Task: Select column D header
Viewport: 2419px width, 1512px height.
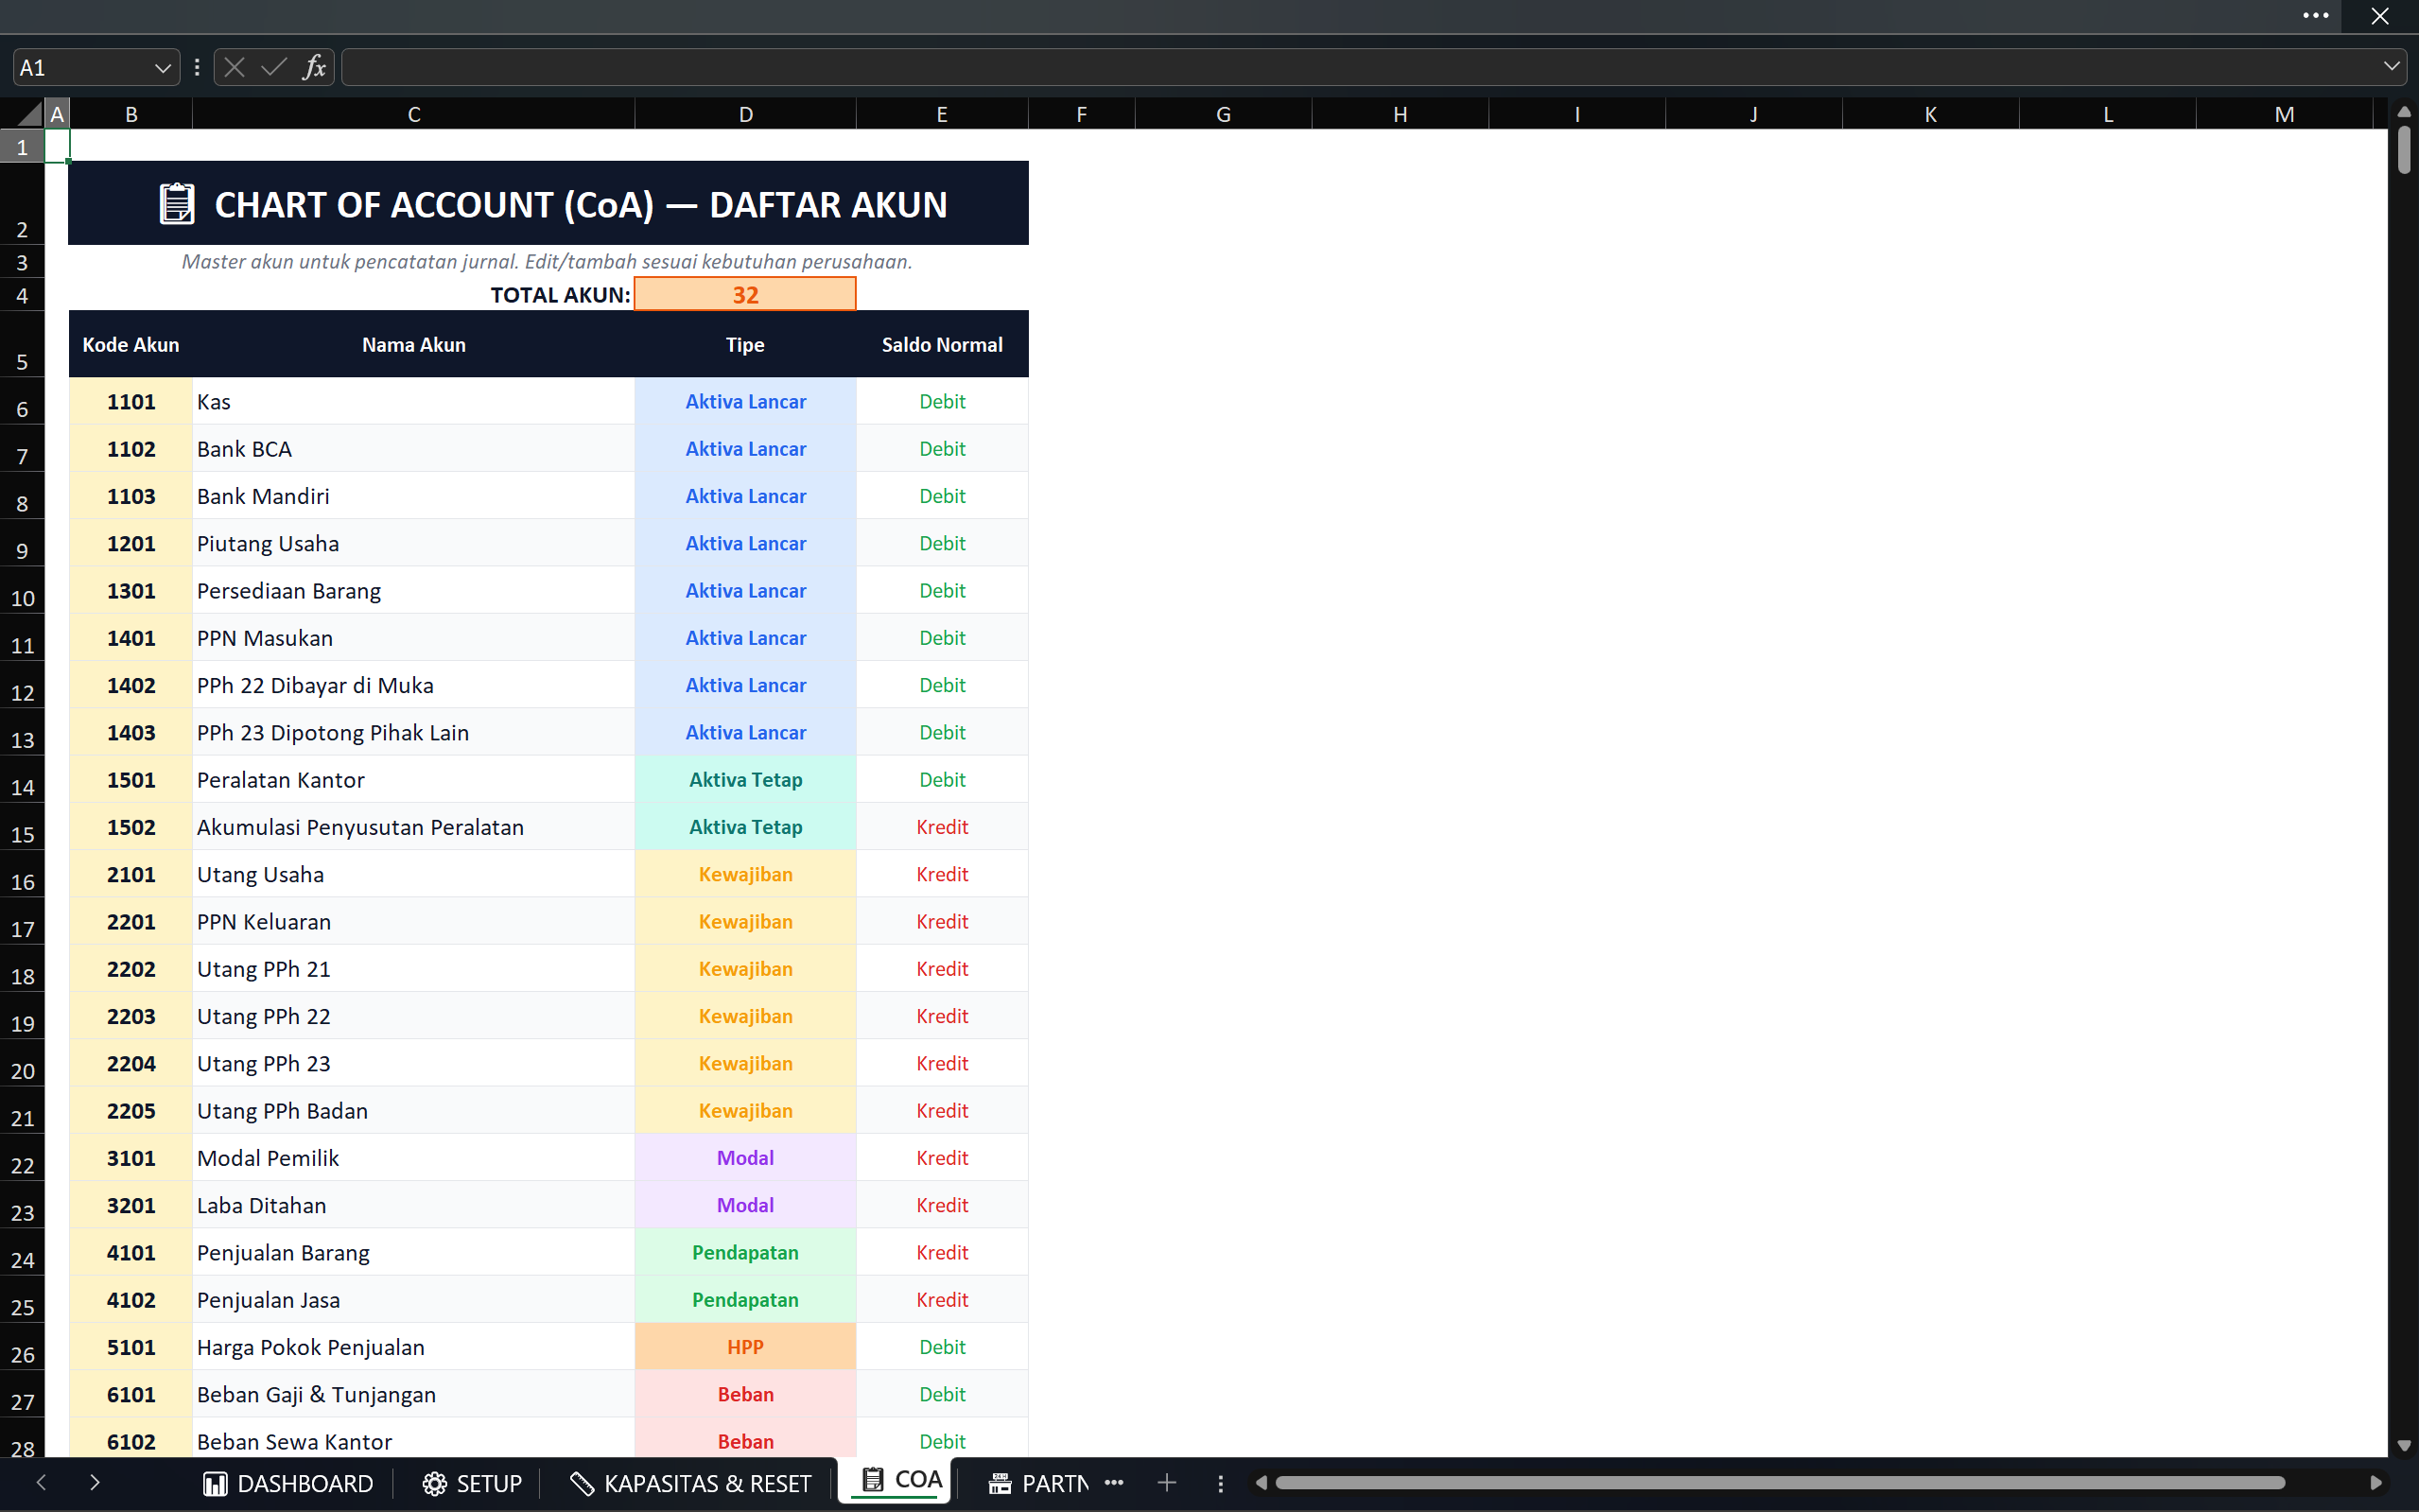Action: coord(745,114)
